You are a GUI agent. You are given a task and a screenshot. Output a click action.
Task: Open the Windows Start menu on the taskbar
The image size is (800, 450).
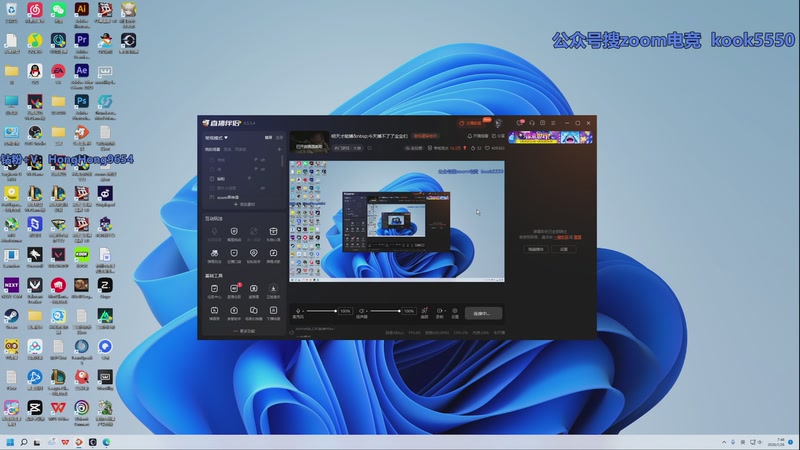[x=10, y=441]
